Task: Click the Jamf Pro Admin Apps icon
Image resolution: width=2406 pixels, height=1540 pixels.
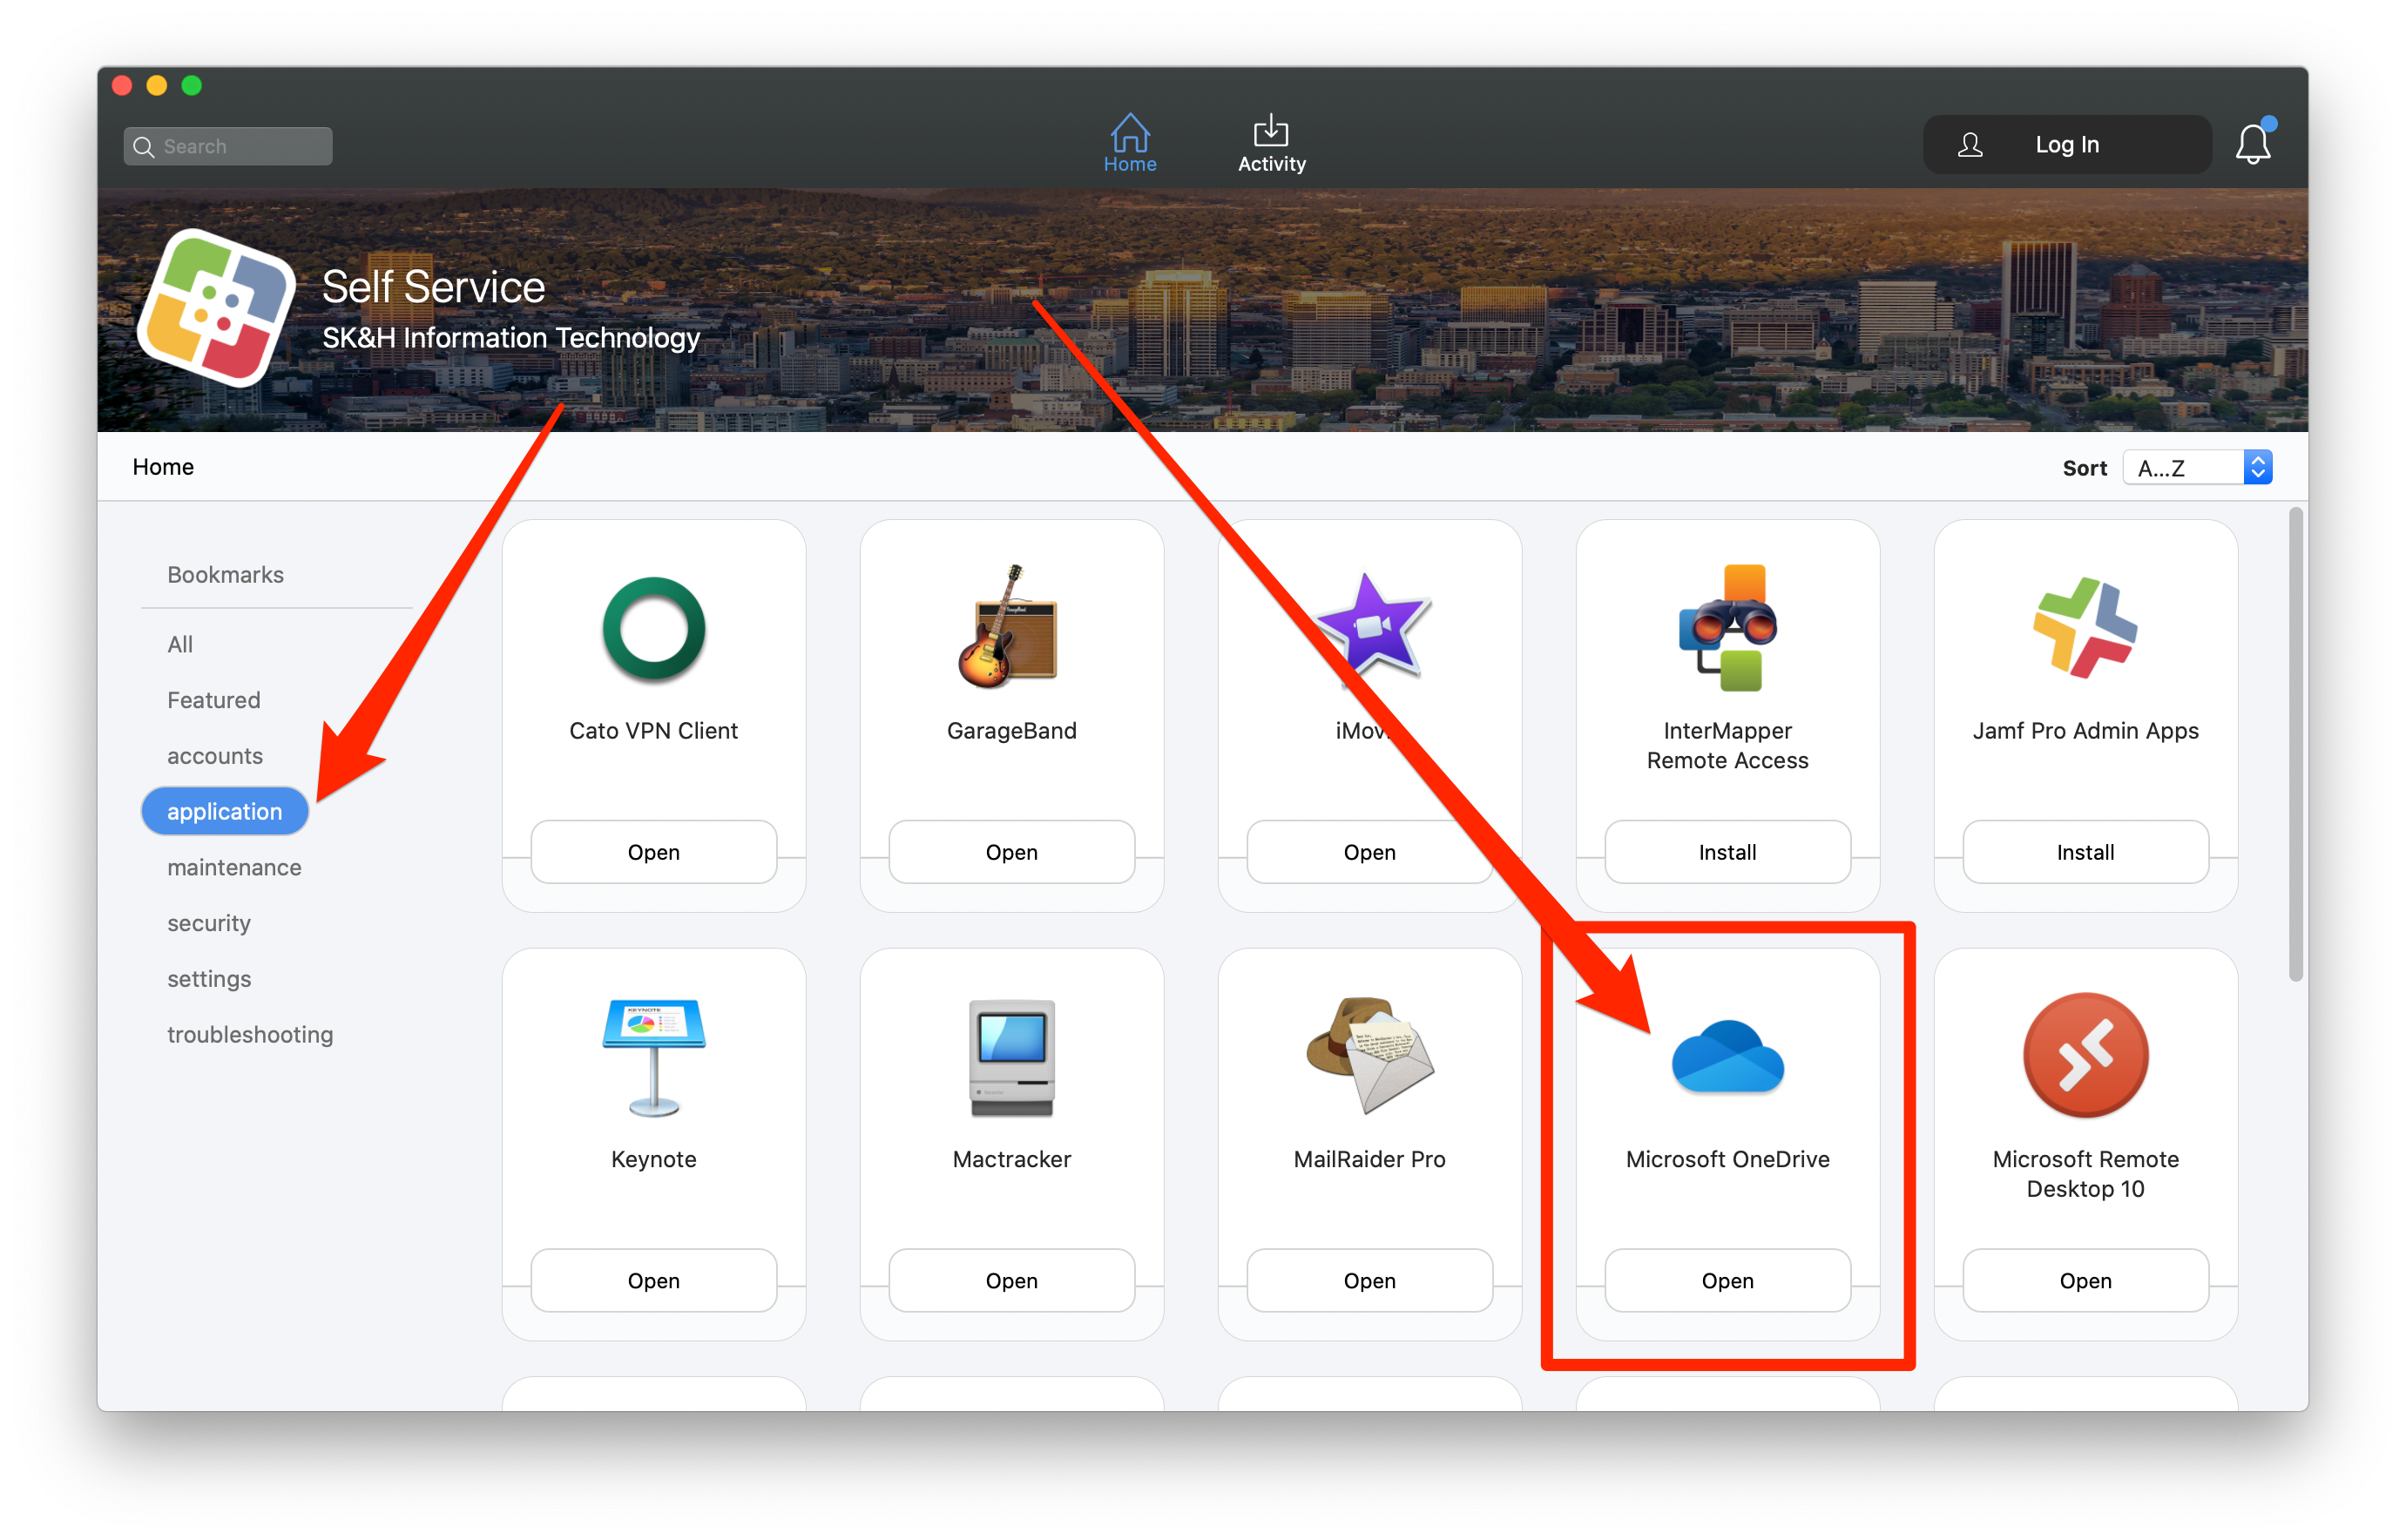Action: click(2085, 628)
